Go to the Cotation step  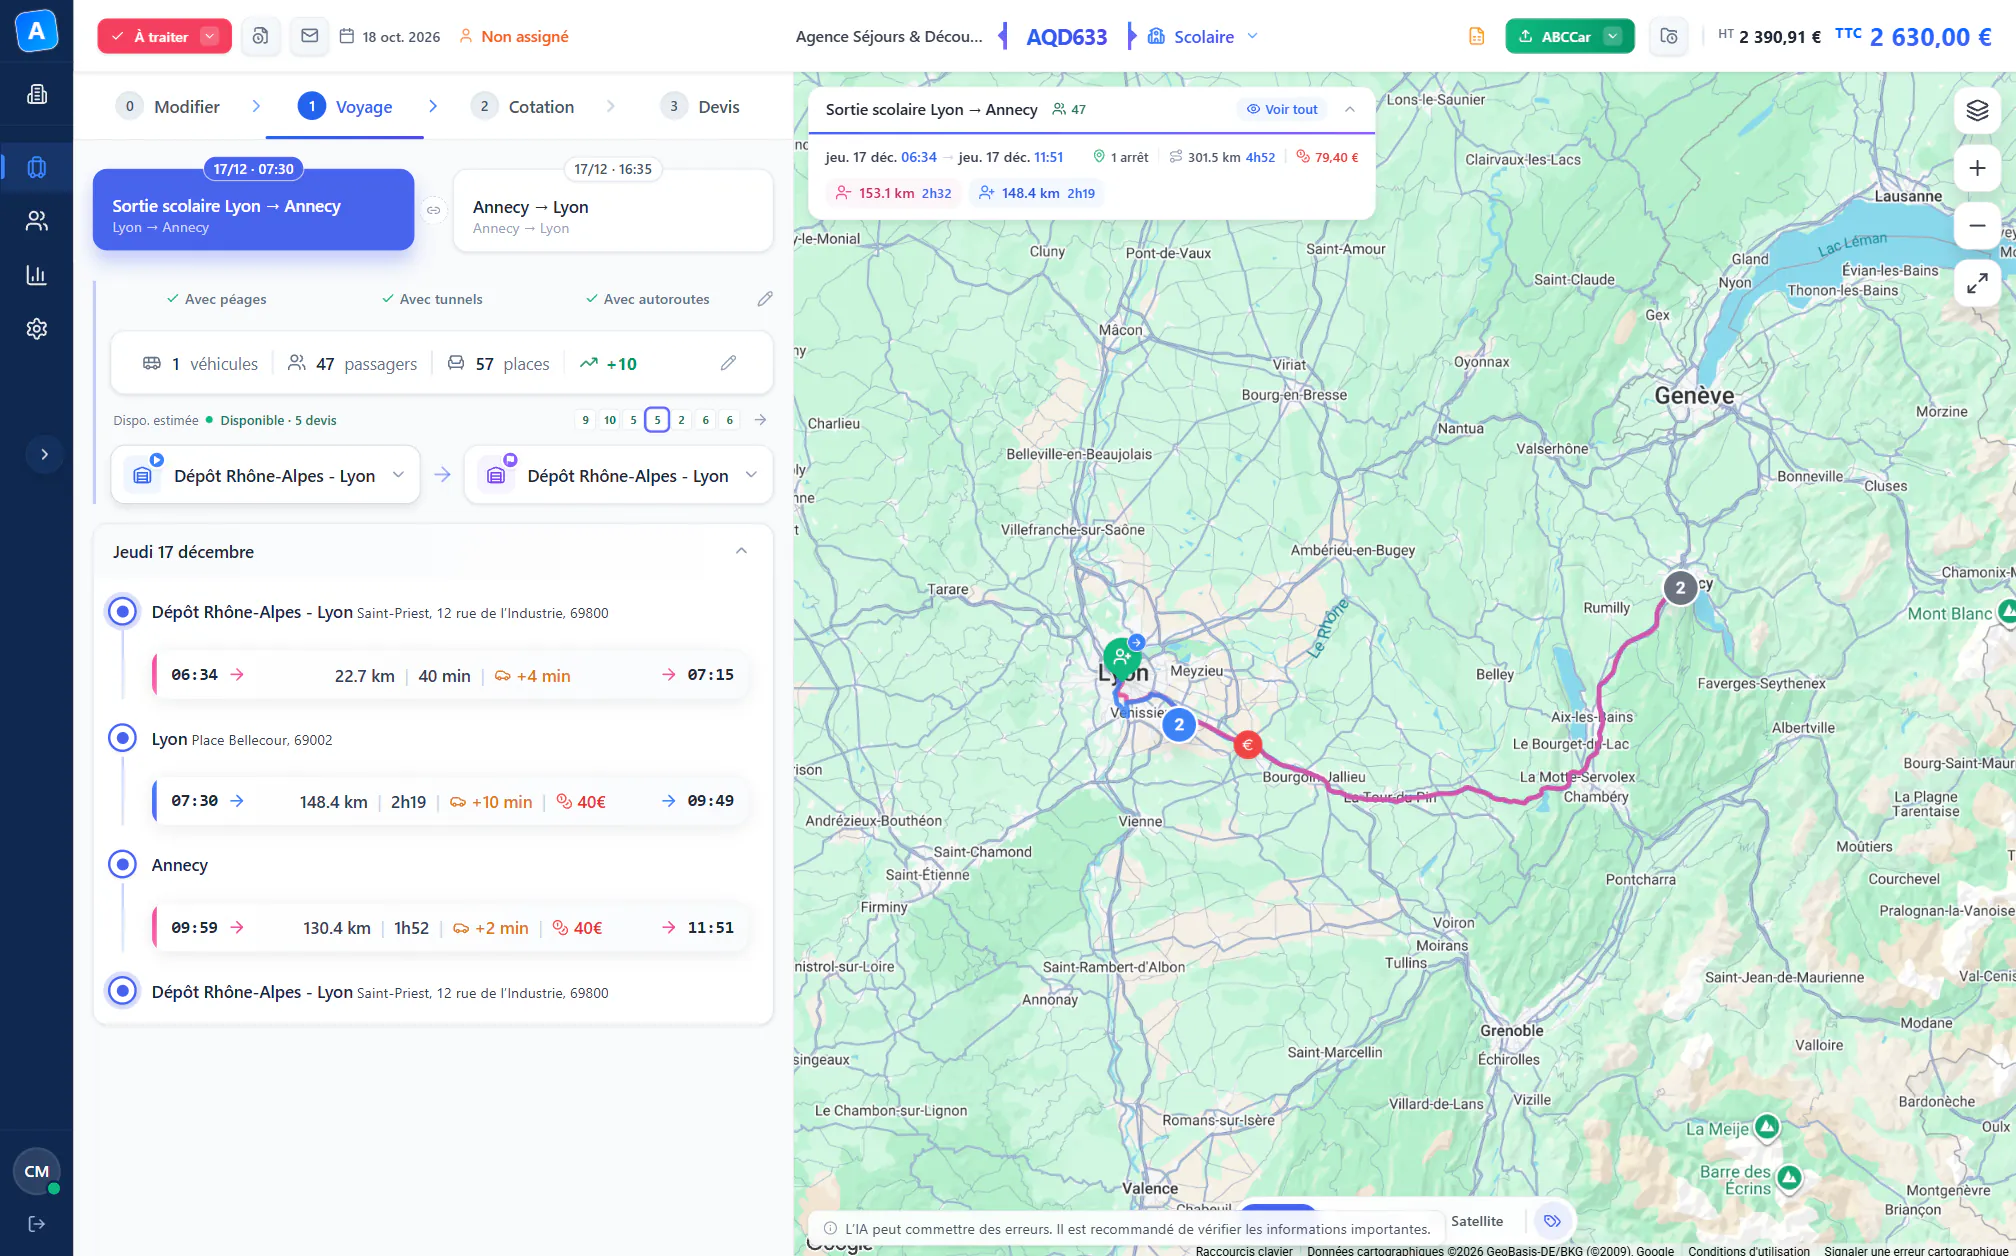(523, 106)
